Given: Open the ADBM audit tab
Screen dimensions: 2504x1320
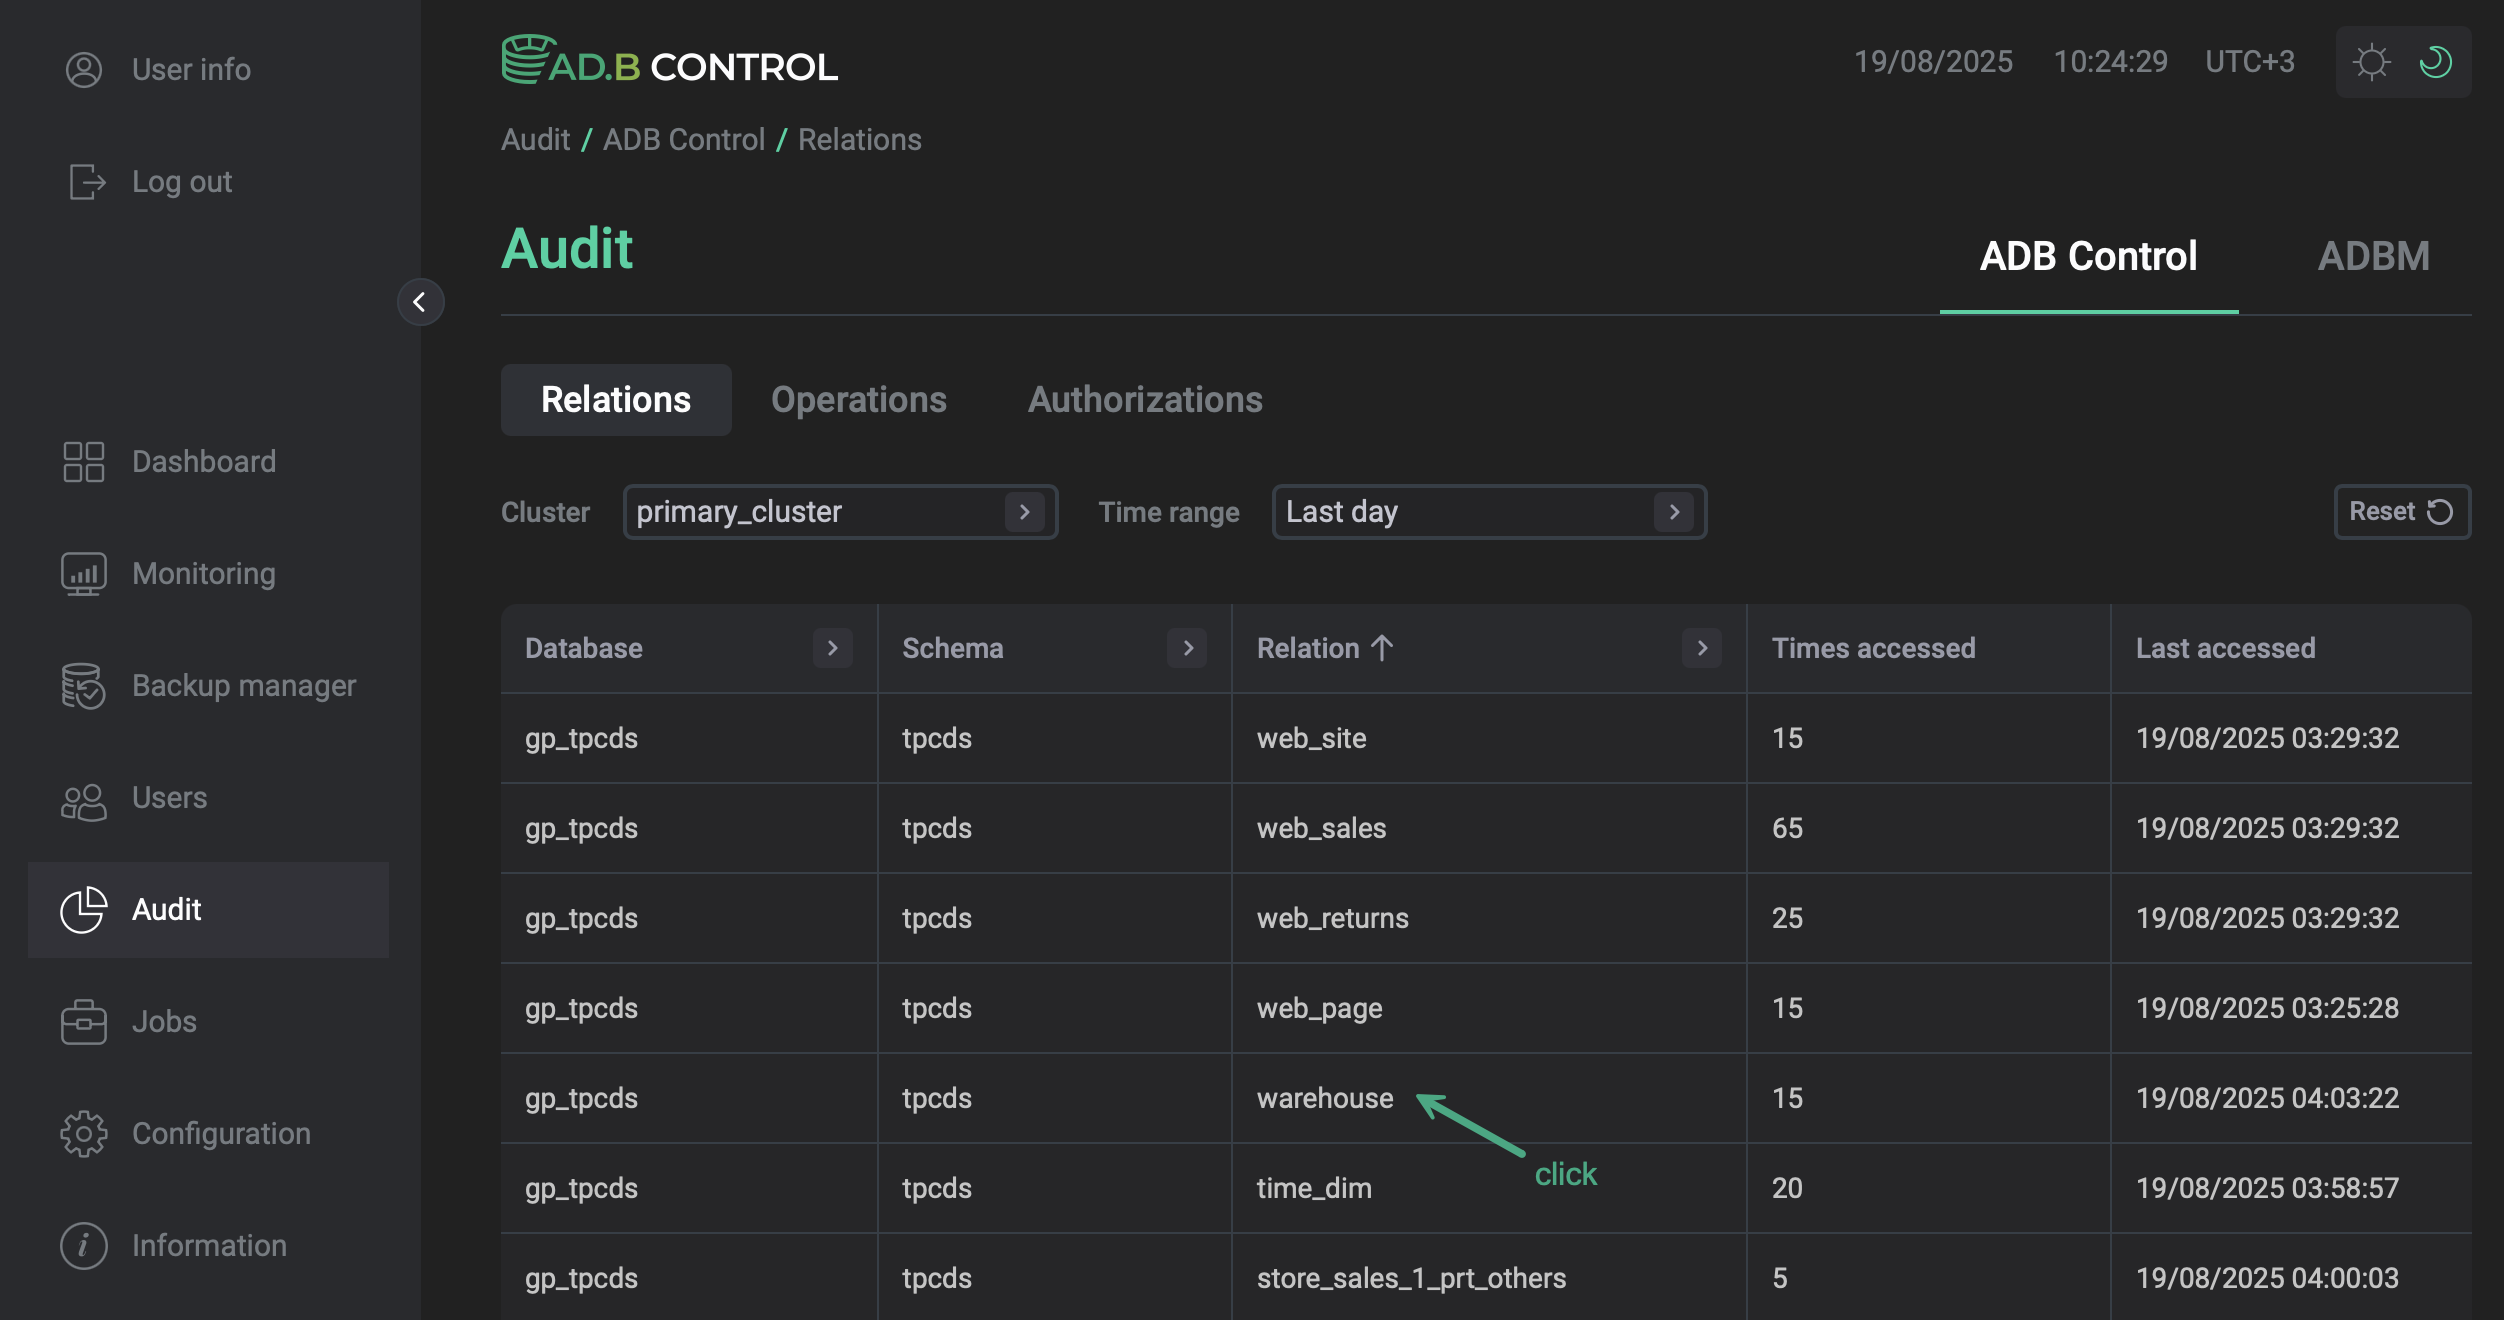Looking at the screenshot, I should click(x=2374, y=256).
